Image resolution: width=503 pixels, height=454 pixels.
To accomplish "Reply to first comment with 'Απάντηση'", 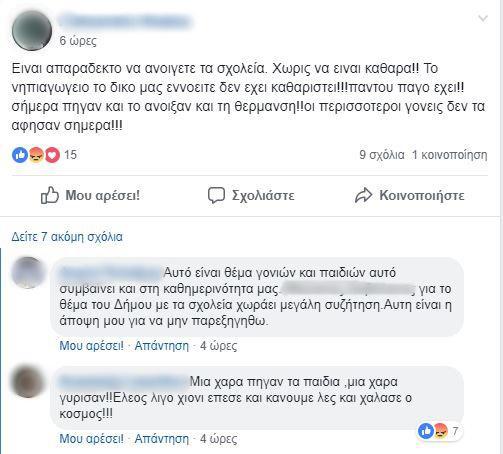I will [162, 346].
